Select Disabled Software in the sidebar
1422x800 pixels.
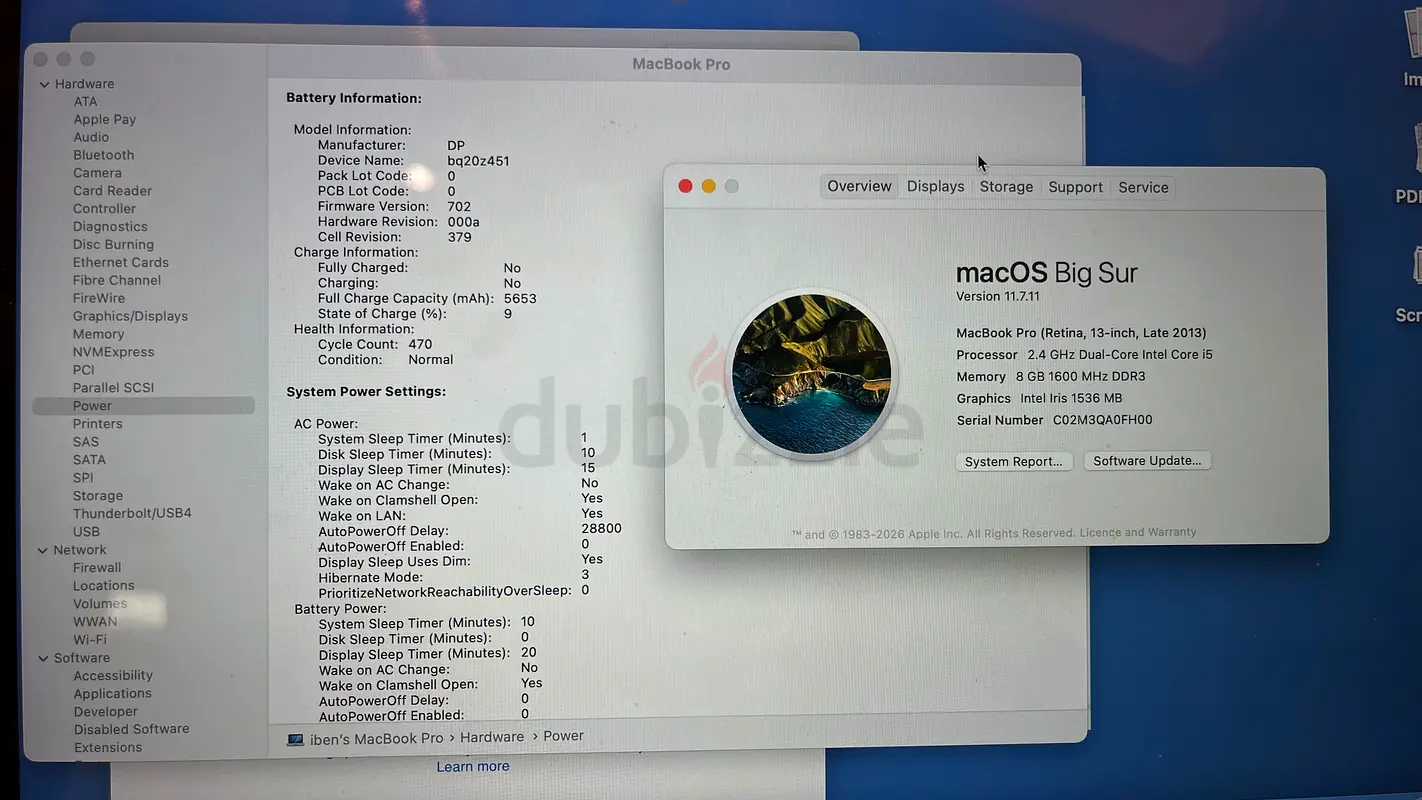131,730
